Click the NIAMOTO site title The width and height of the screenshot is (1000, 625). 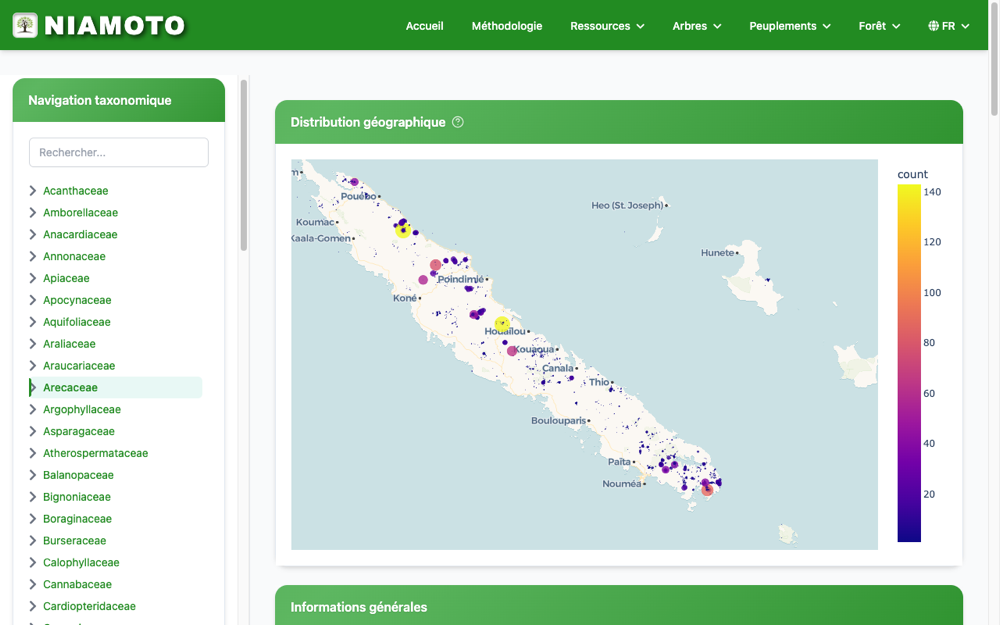pyautogui.click(x=115, y=26)
